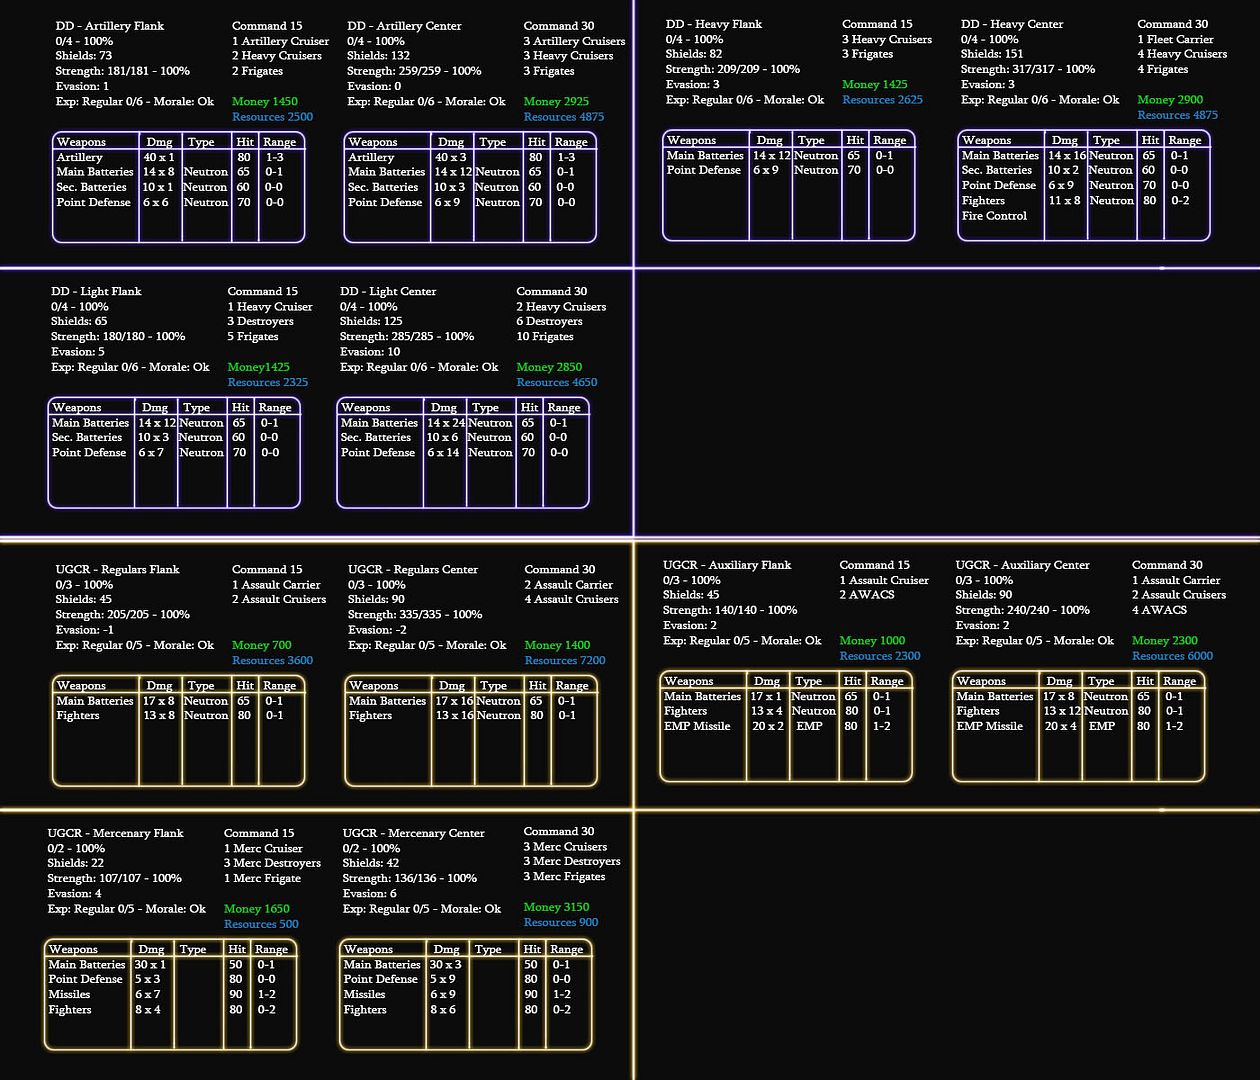Click the green Money 2850 label
The height and width of the screenshot is (1080, 1260).
click(549, 367)
